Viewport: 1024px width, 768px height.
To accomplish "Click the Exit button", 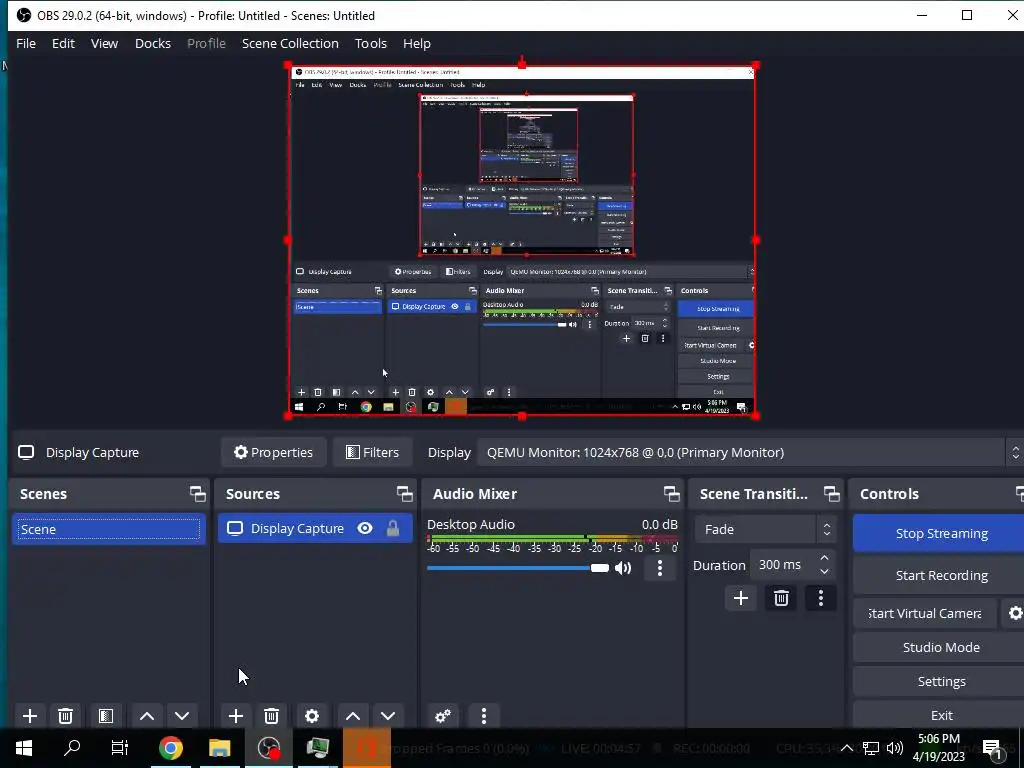I will click(x=938, y=715).
